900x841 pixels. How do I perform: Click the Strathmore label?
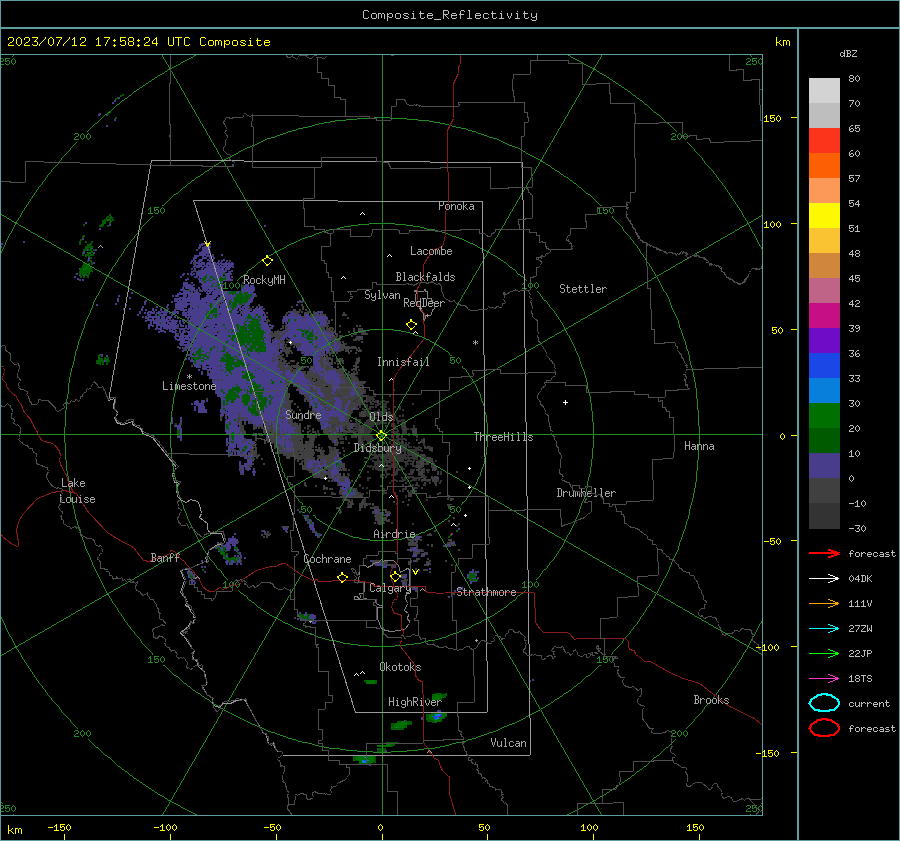(486, 592)
